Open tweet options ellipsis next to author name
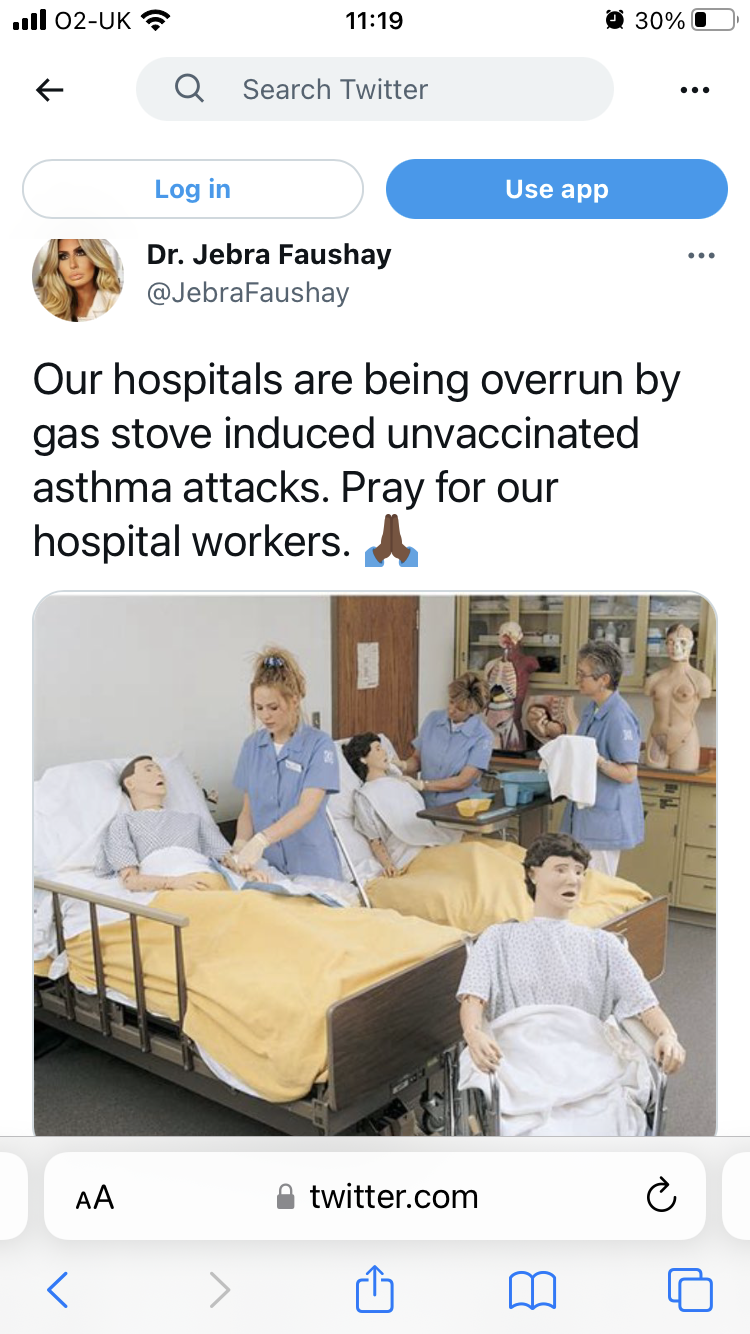 (x=701, y=256)
